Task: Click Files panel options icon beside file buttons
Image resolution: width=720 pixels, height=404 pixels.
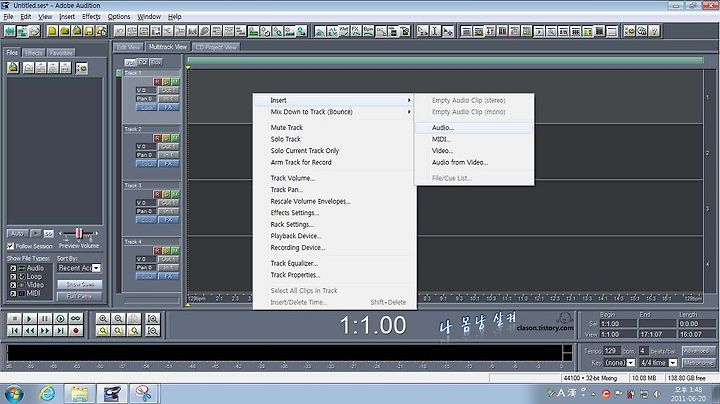Action: click(x=81, y=68)
